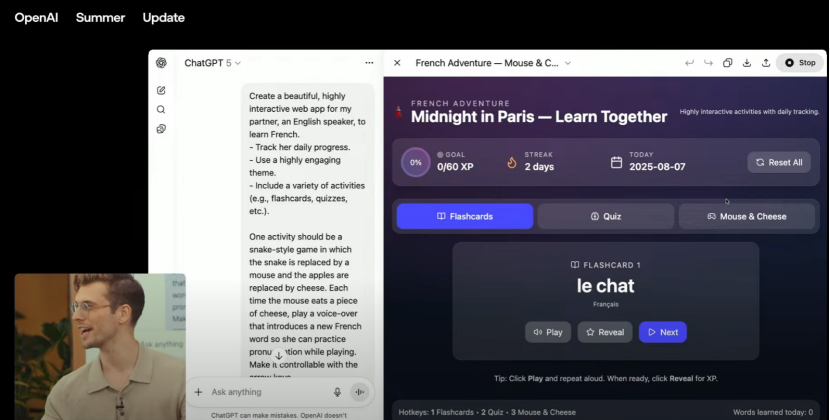
Task: Reveal the flashcard translation
Action: click(x=605, y=332)
